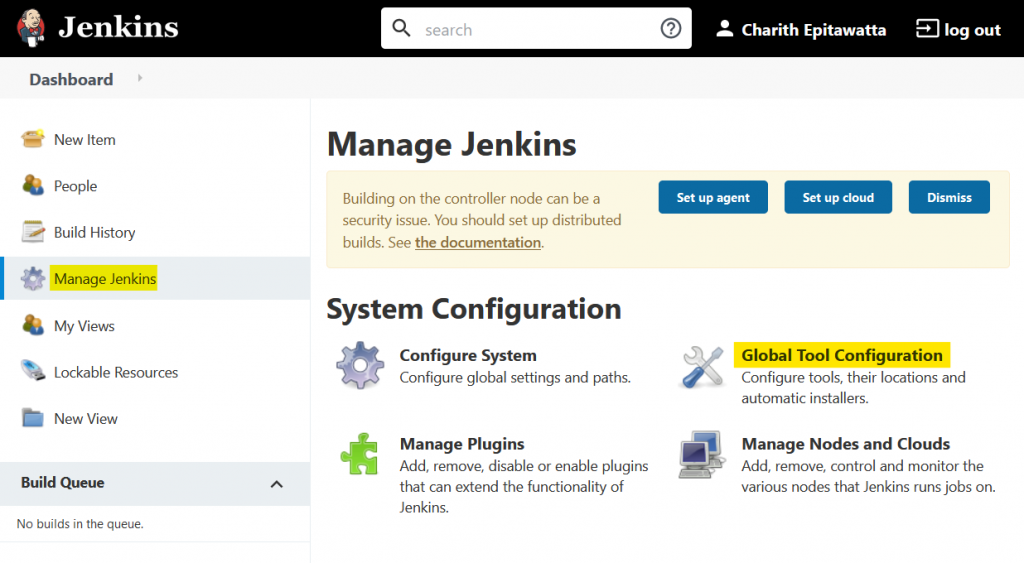Image resolution: width=1024 pixels, height=563 pixels.
Task: Click the My Views icon in sidebar
Action: (33, 325)
